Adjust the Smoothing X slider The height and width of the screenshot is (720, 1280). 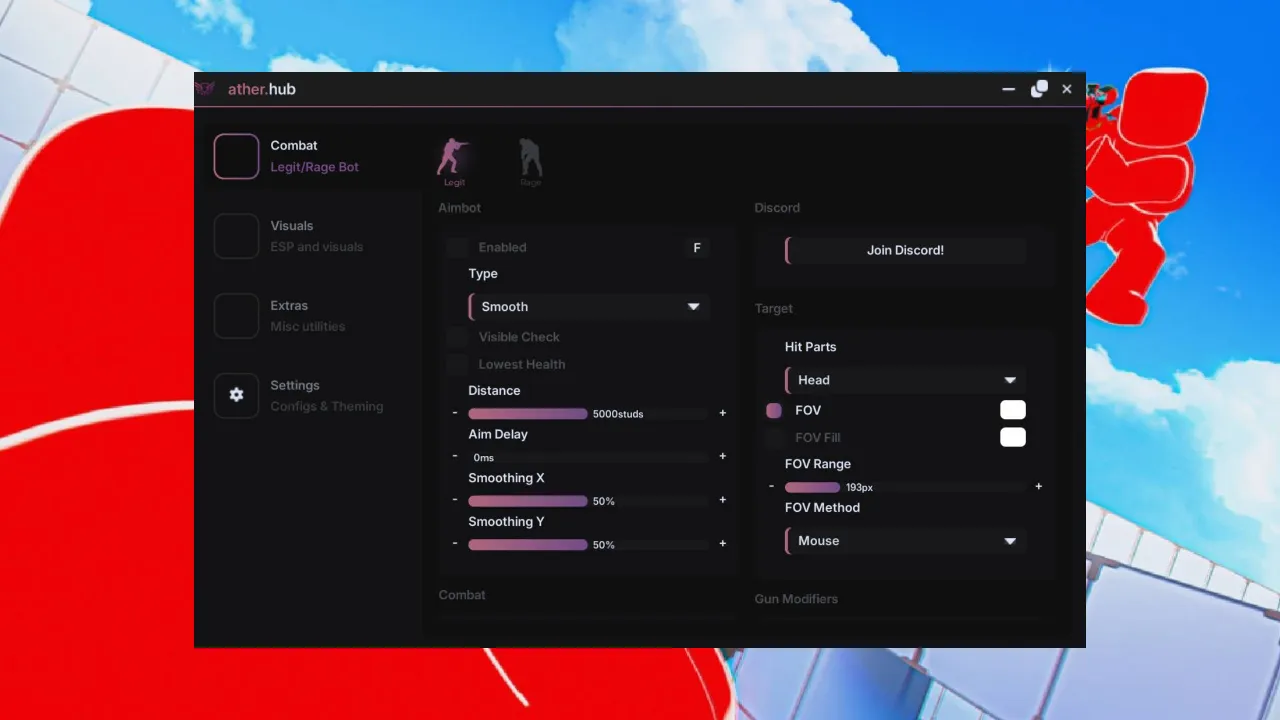point(589,501)
